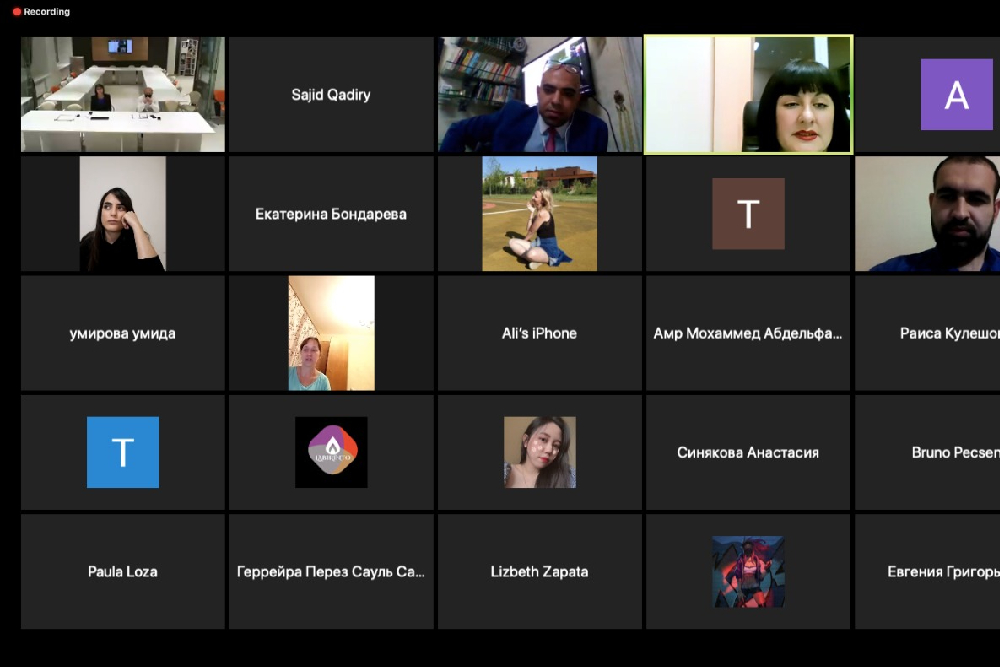Select video of woman in teal shirt
Image resolution: width=1000 pixels, height=667 pixels.
click(x=332, y=333)
